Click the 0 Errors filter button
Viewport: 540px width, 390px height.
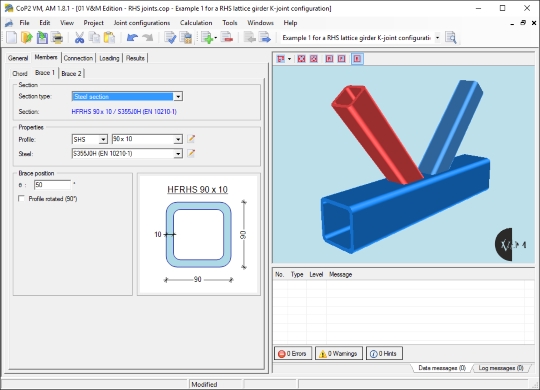[x=293, y=353]
